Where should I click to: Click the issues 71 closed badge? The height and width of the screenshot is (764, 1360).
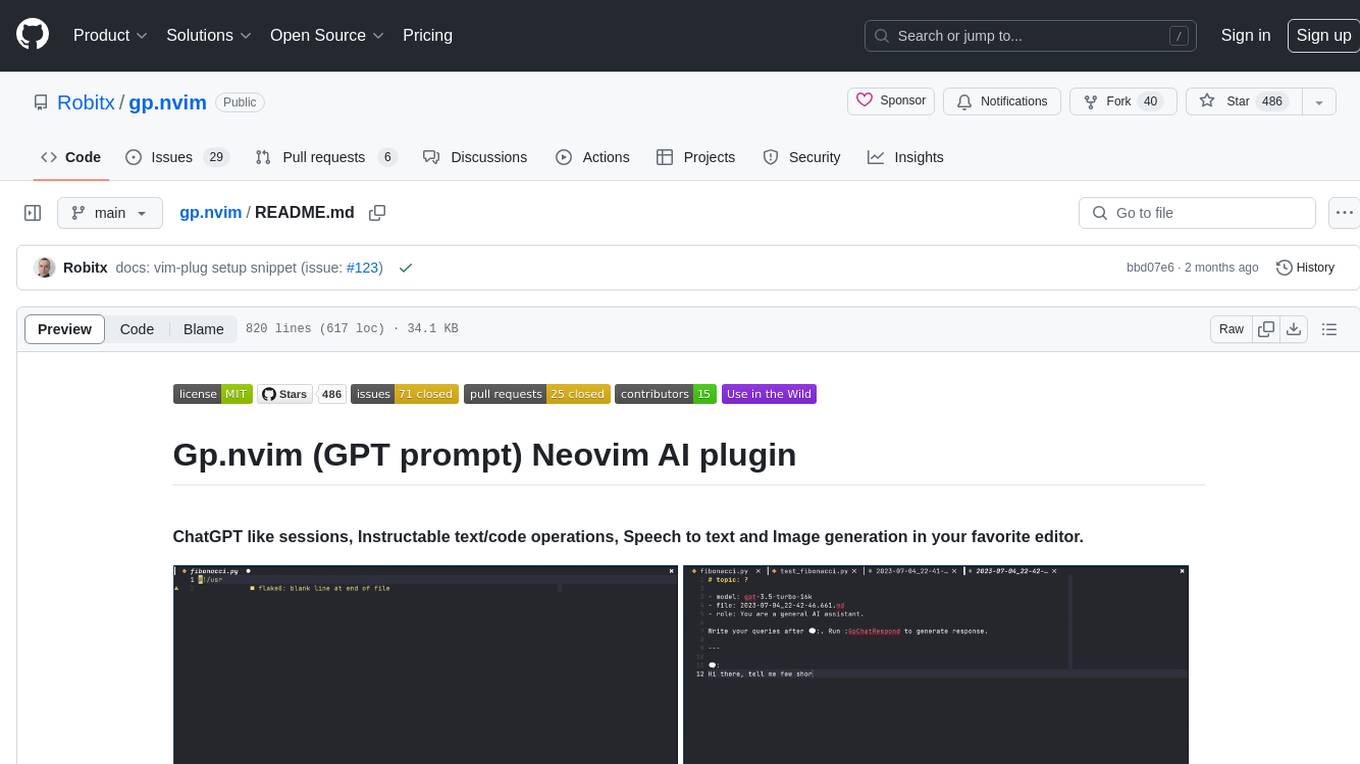pyautogui.click(x=405, y=394)
